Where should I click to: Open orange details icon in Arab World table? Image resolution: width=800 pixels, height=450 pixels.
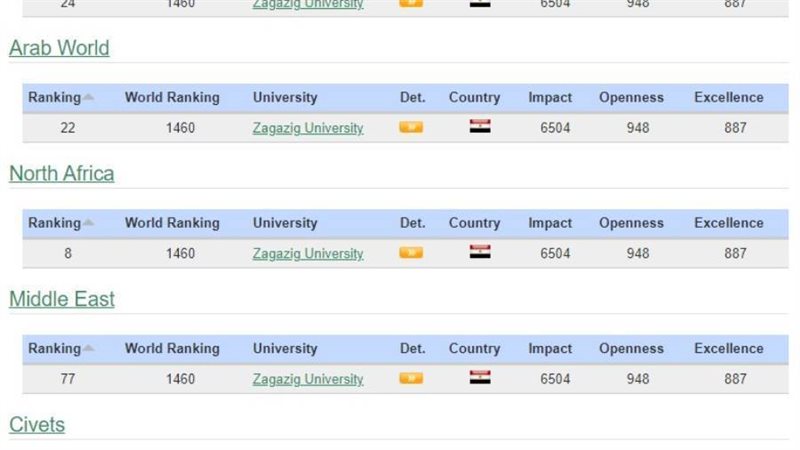click(x=411, y=128)
